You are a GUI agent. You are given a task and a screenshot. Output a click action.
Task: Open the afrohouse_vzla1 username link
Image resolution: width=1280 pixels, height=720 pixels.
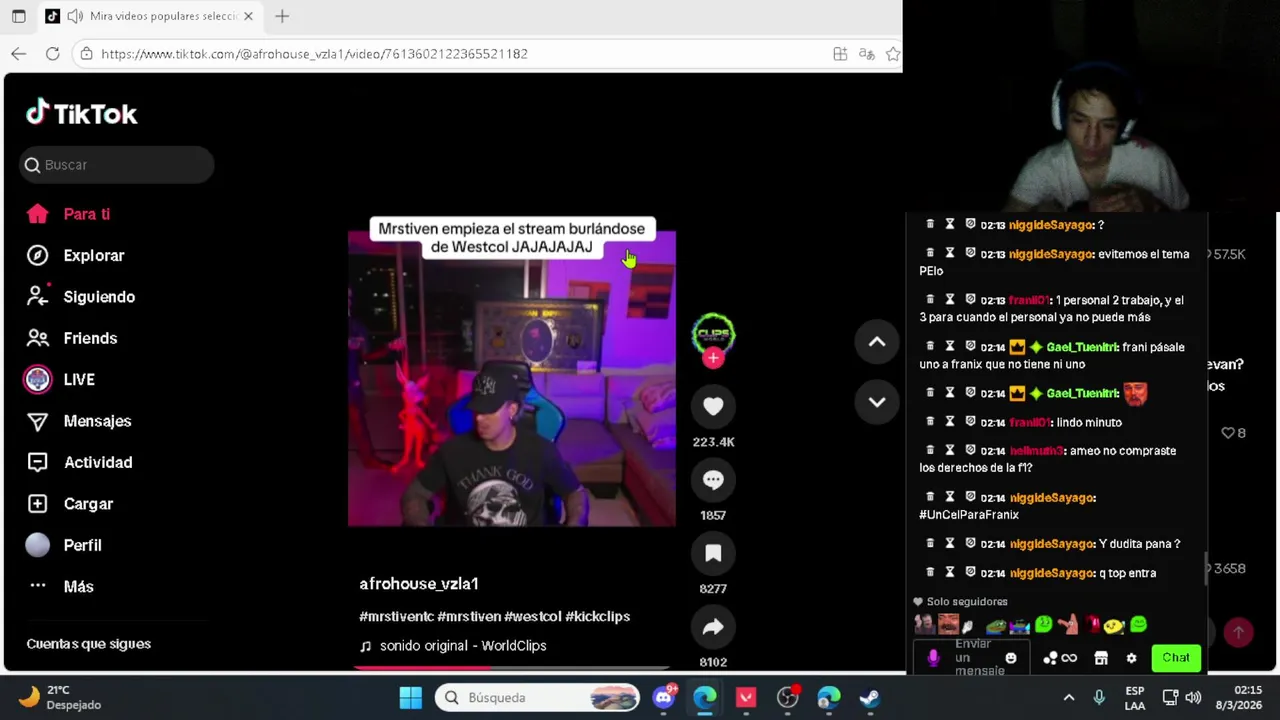click(419, 584)
